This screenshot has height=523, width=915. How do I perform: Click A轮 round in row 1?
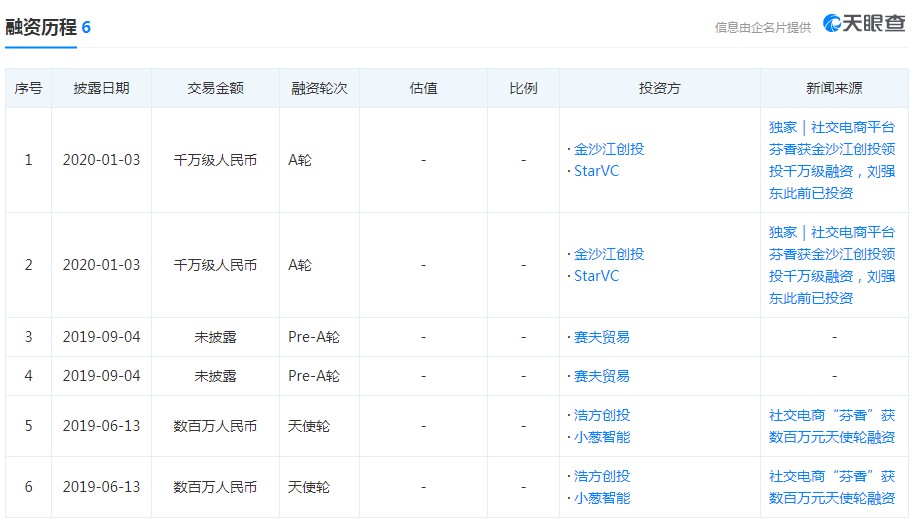pyautogui.click(x=300, y=160)
